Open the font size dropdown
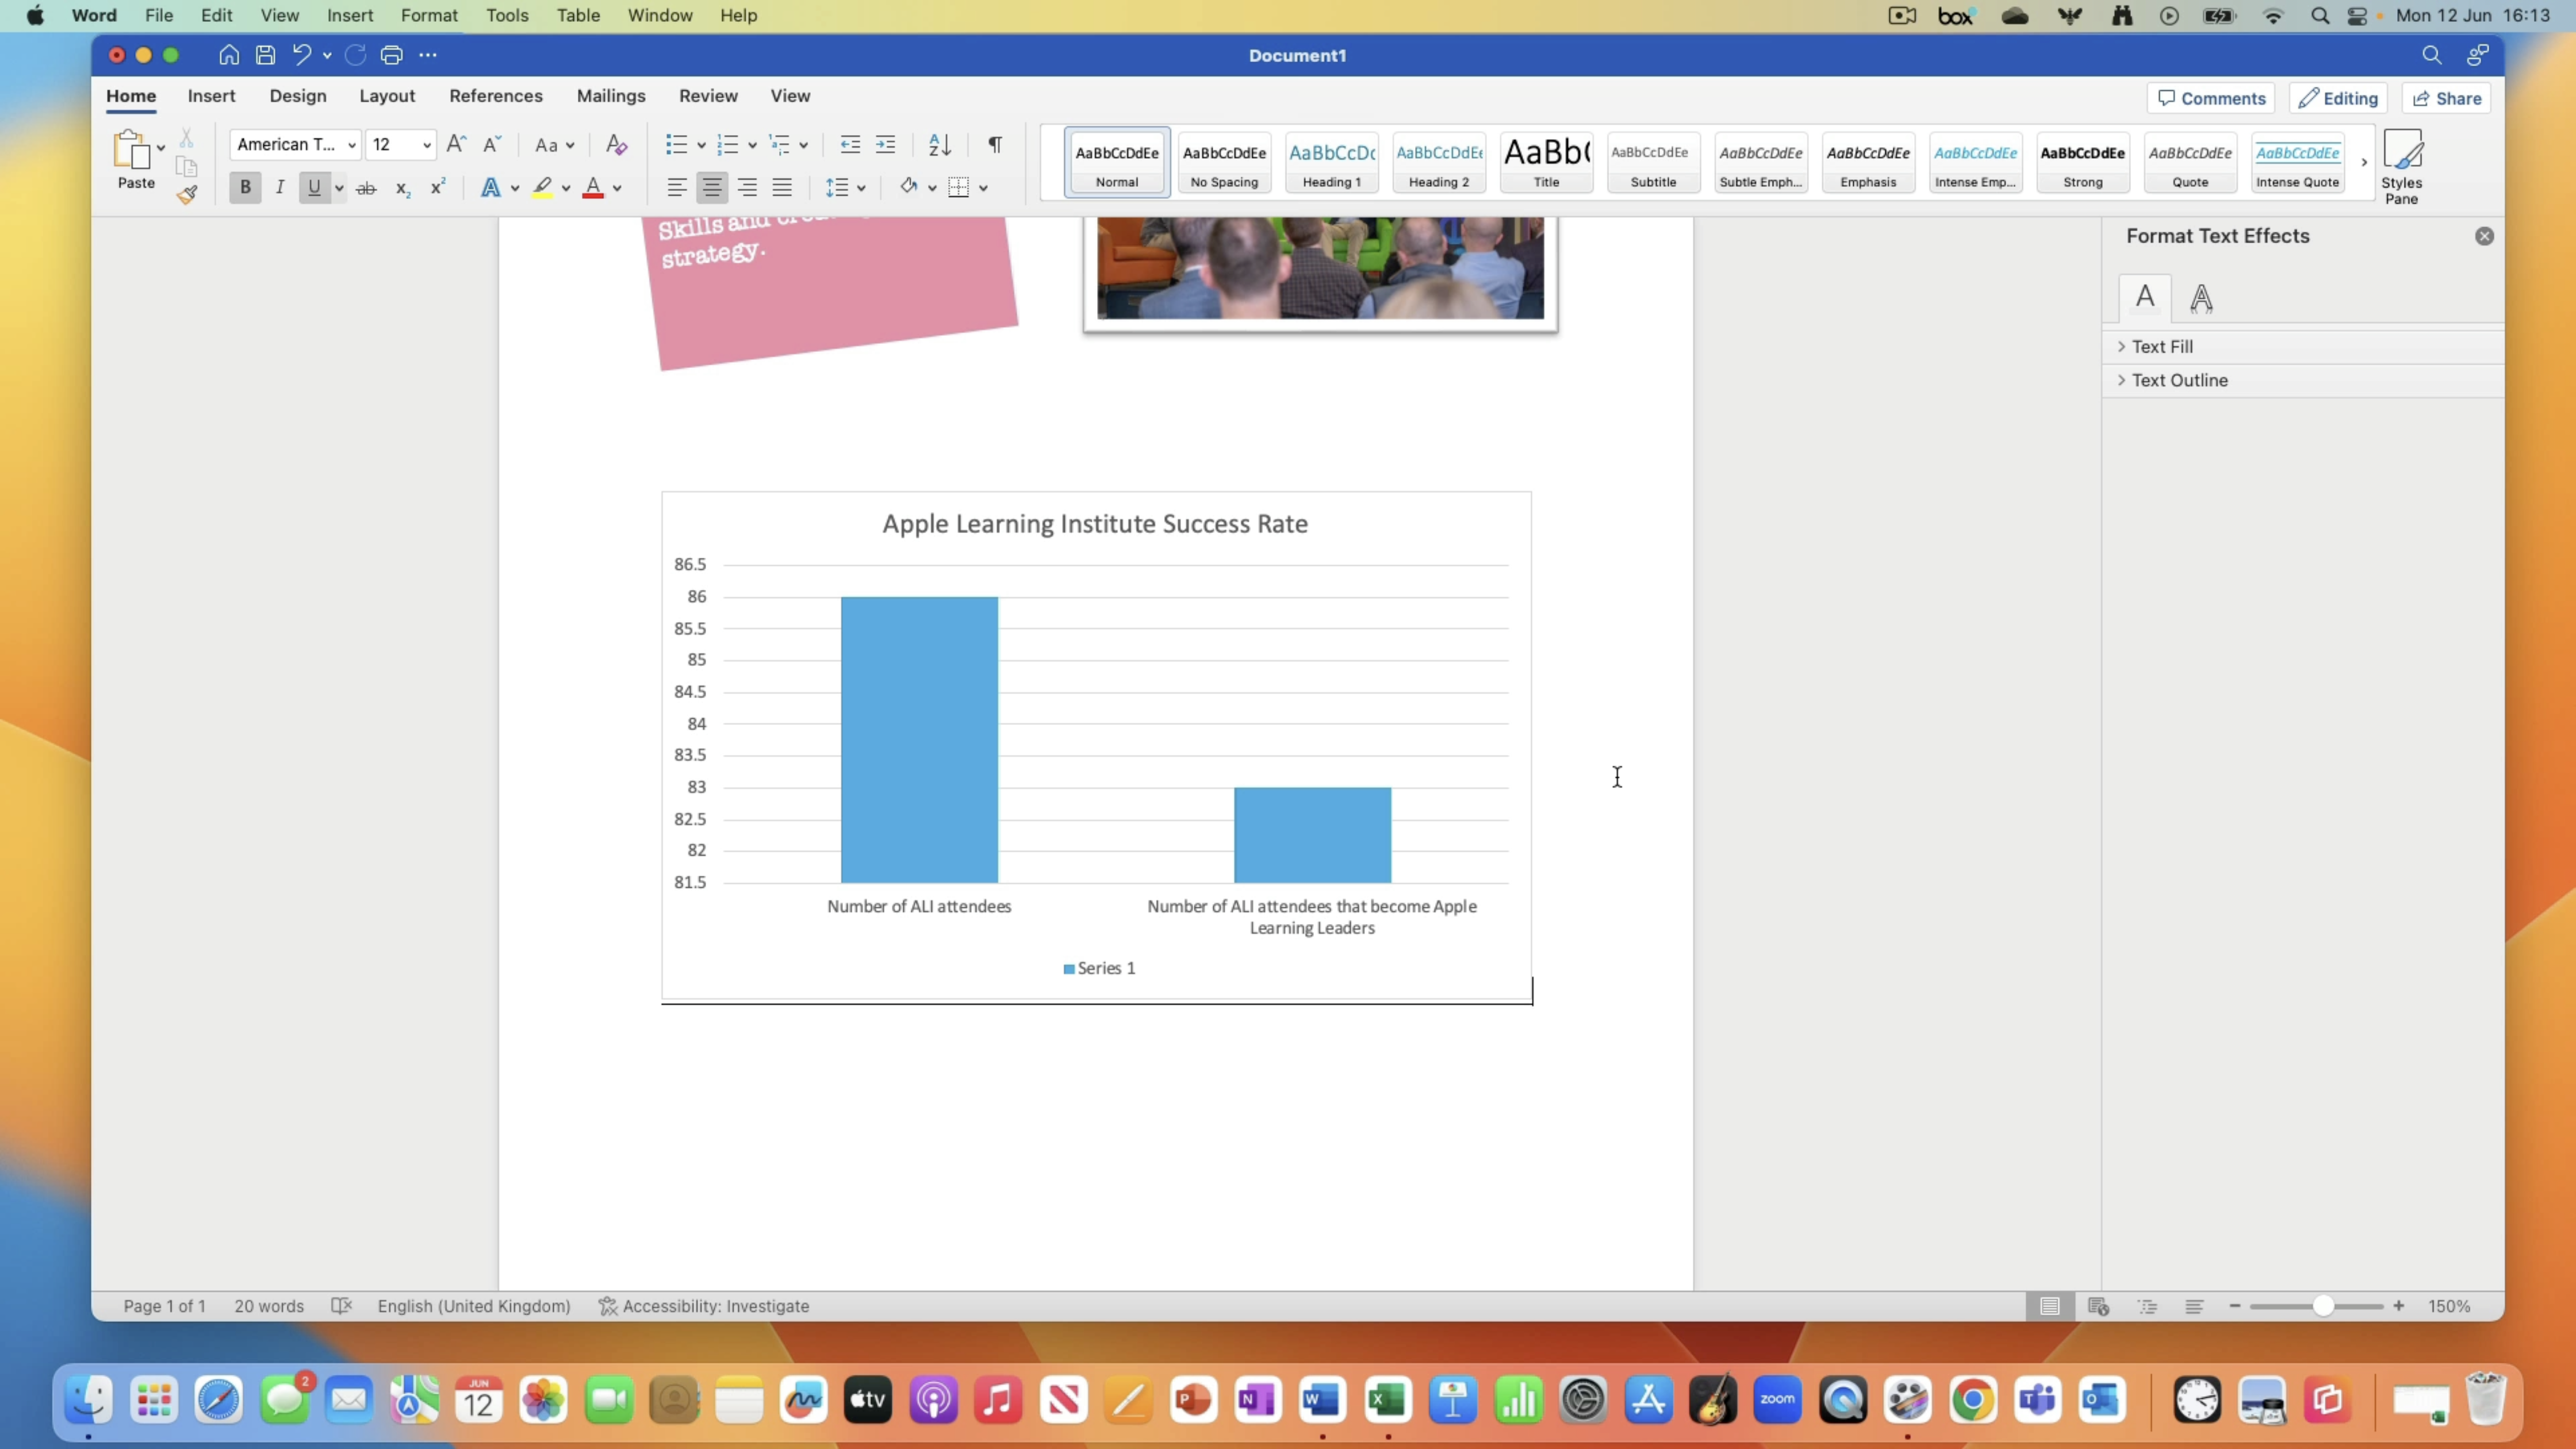The width and height of the screenshot is (2576, 1449). click(x=427, y=145)
